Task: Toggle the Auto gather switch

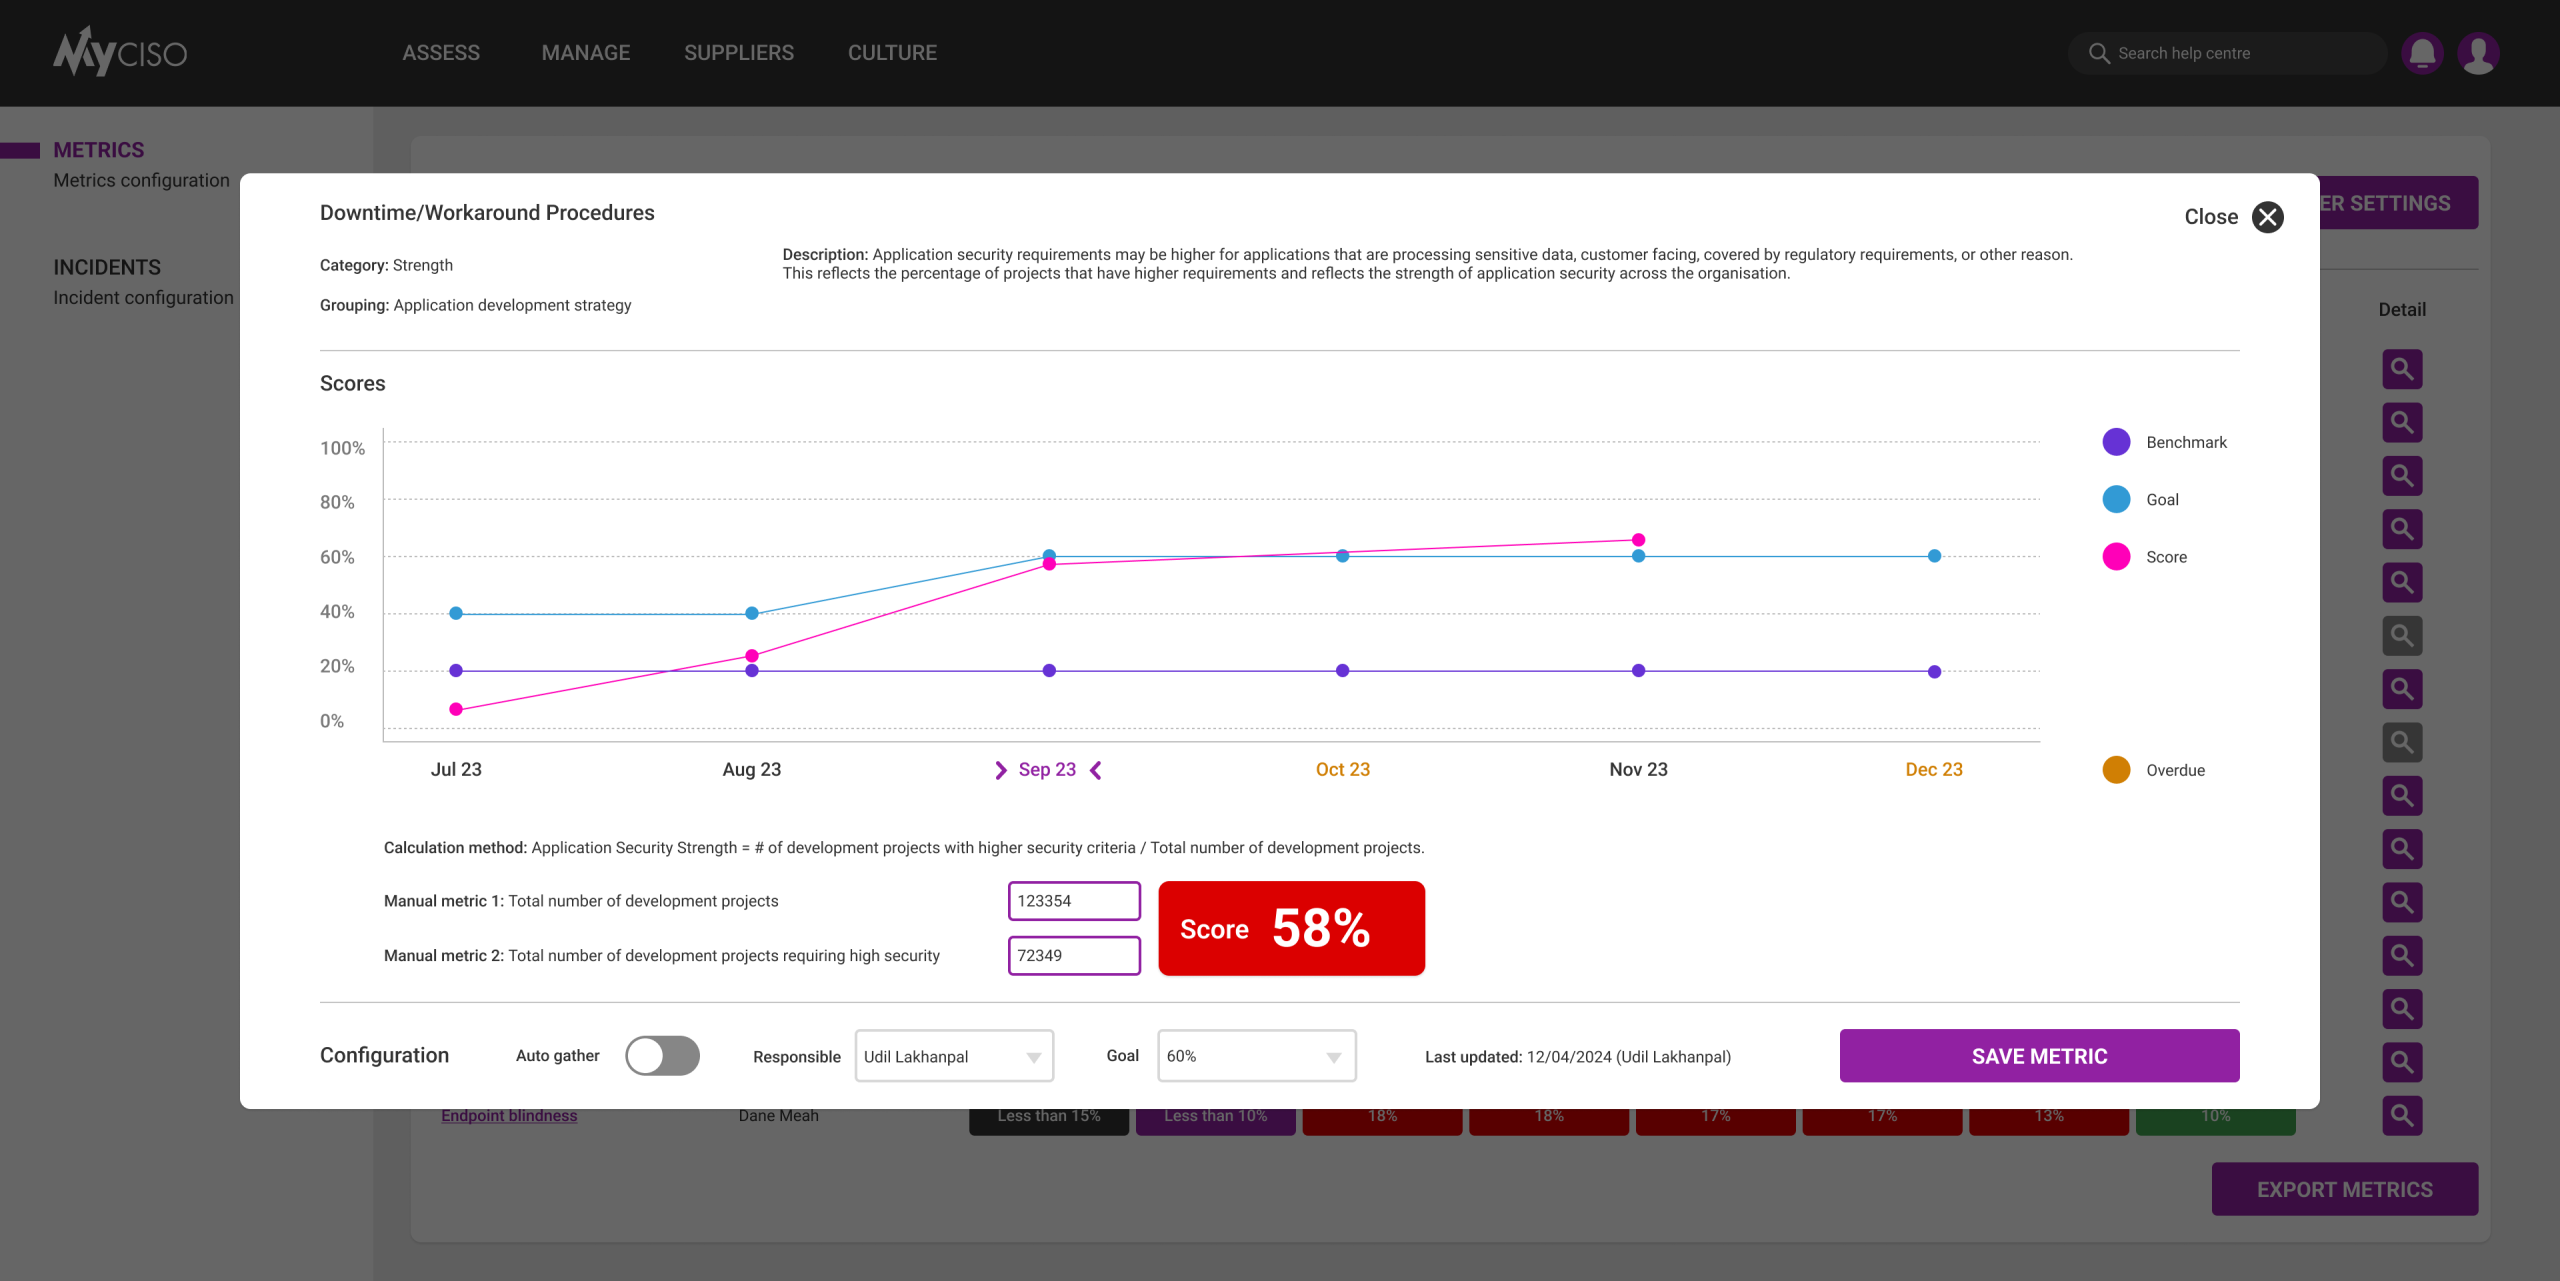Action: point(662,1056)
